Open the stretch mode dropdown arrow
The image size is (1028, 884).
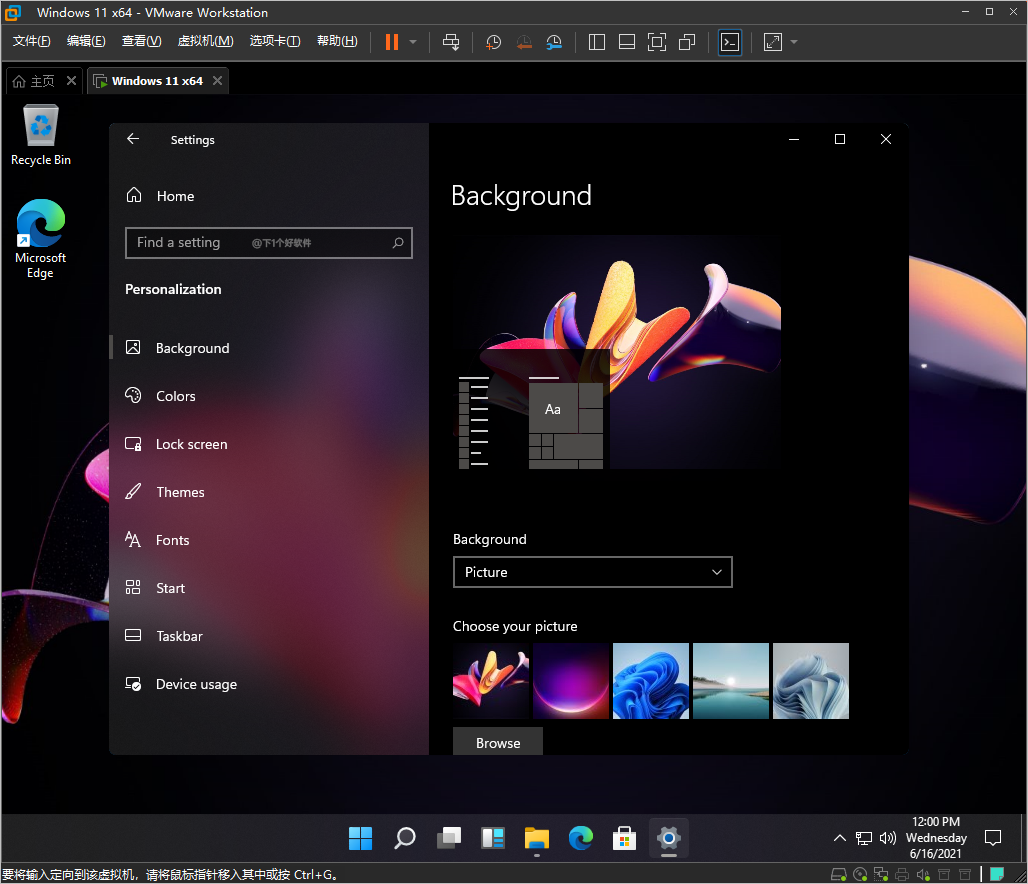[792, 42]
